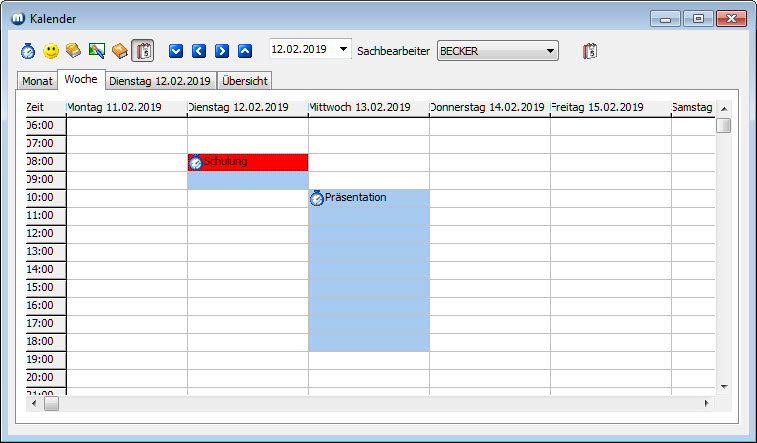Click the yellow smiley face icon
Image resolution: width=757 pixels, height=443 pixels.
point(50,51)
